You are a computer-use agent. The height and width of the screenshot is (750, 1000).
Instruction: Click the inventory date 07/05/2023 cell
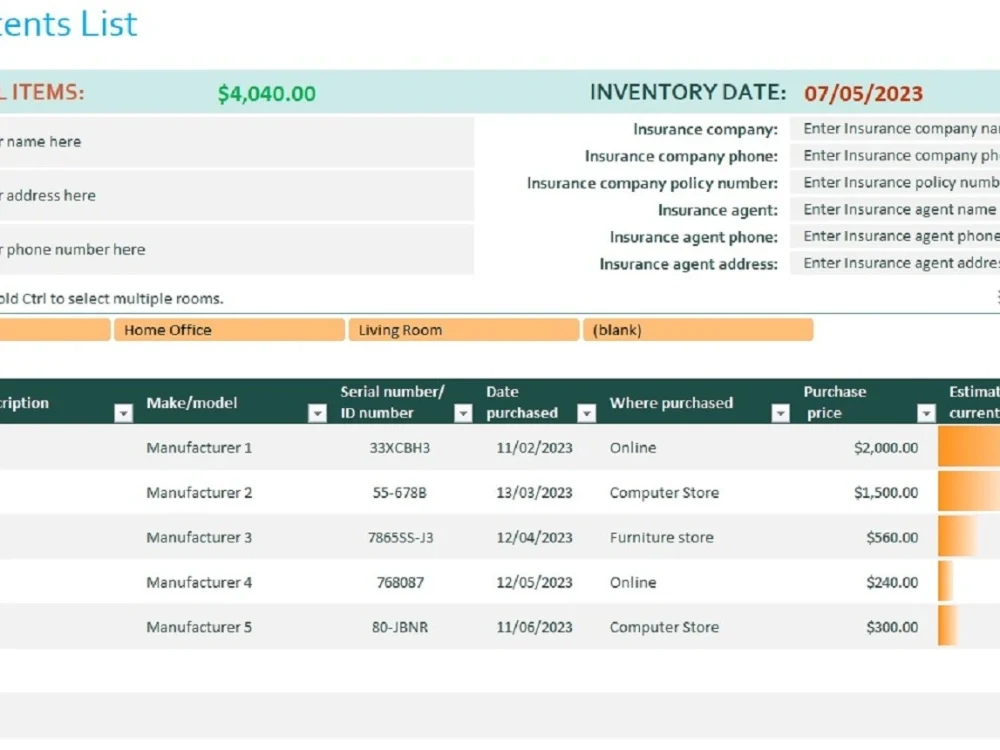coord(862,93)
